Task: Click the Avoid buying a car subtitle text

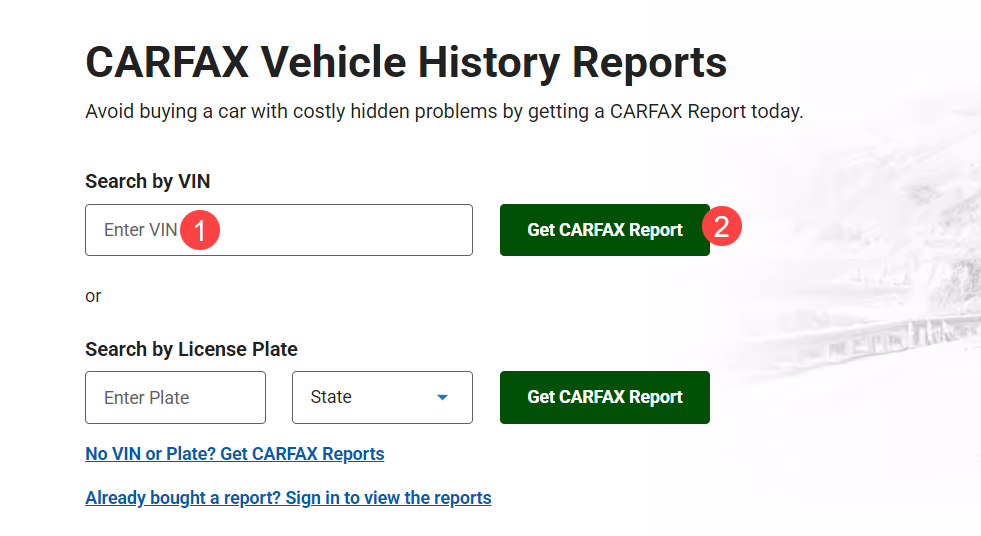Action: (x=444, y=111)
